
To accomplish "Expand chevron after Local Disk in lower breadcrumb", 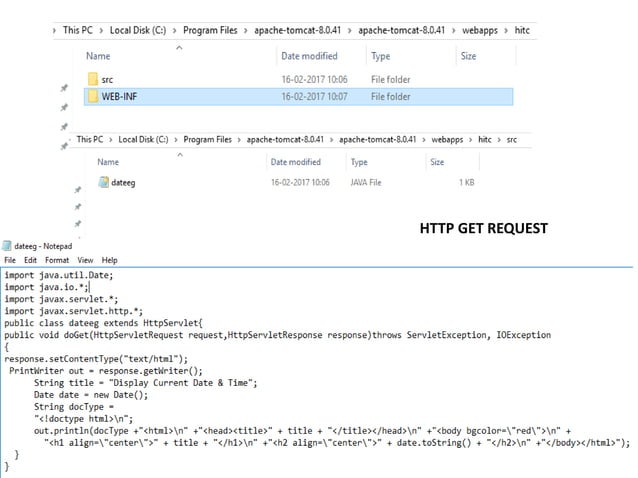I will click(x=176, y=140).
